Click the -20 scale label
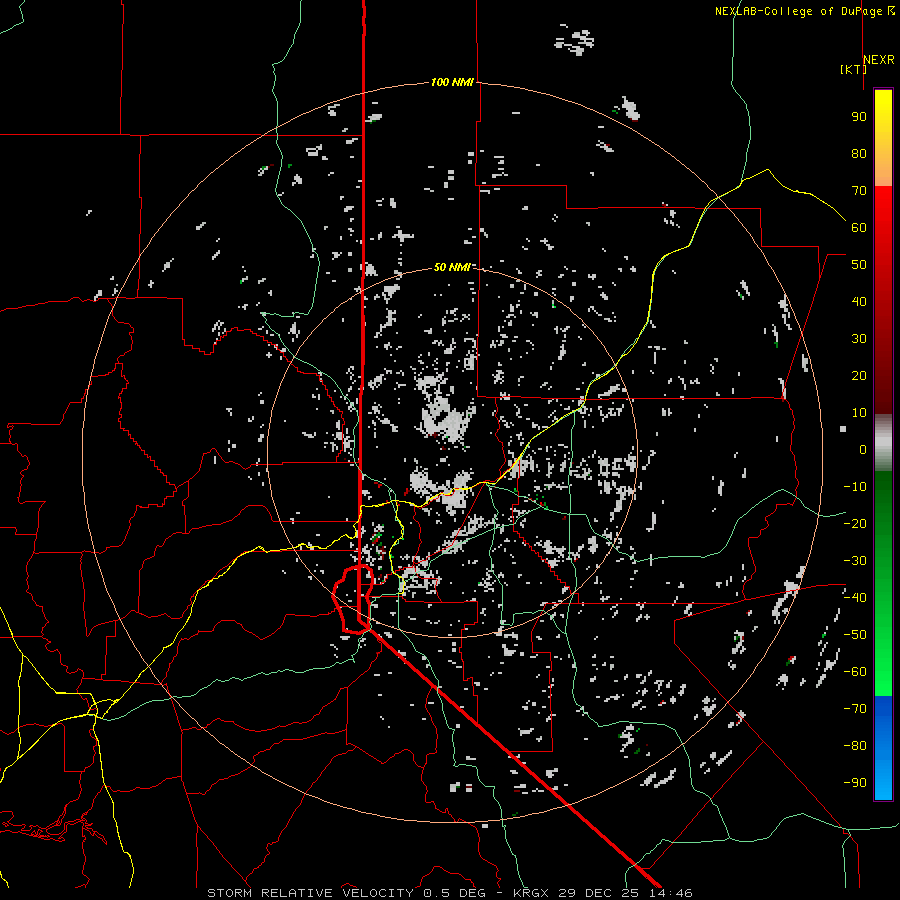Viewport: 900px width, 900px height. [855, 524]
